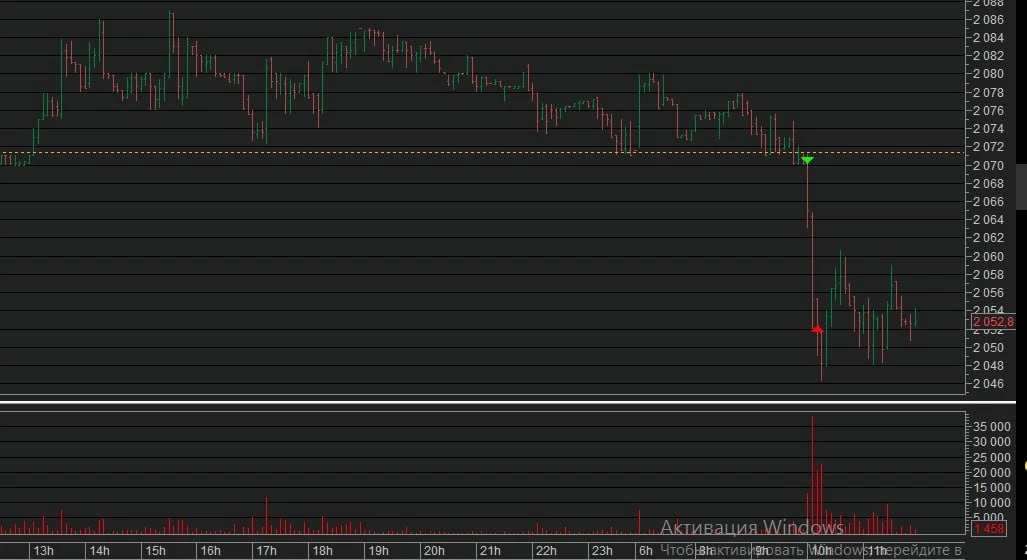Click the 2 048 price axis label

pyautogui.click(x=988, y=365)
